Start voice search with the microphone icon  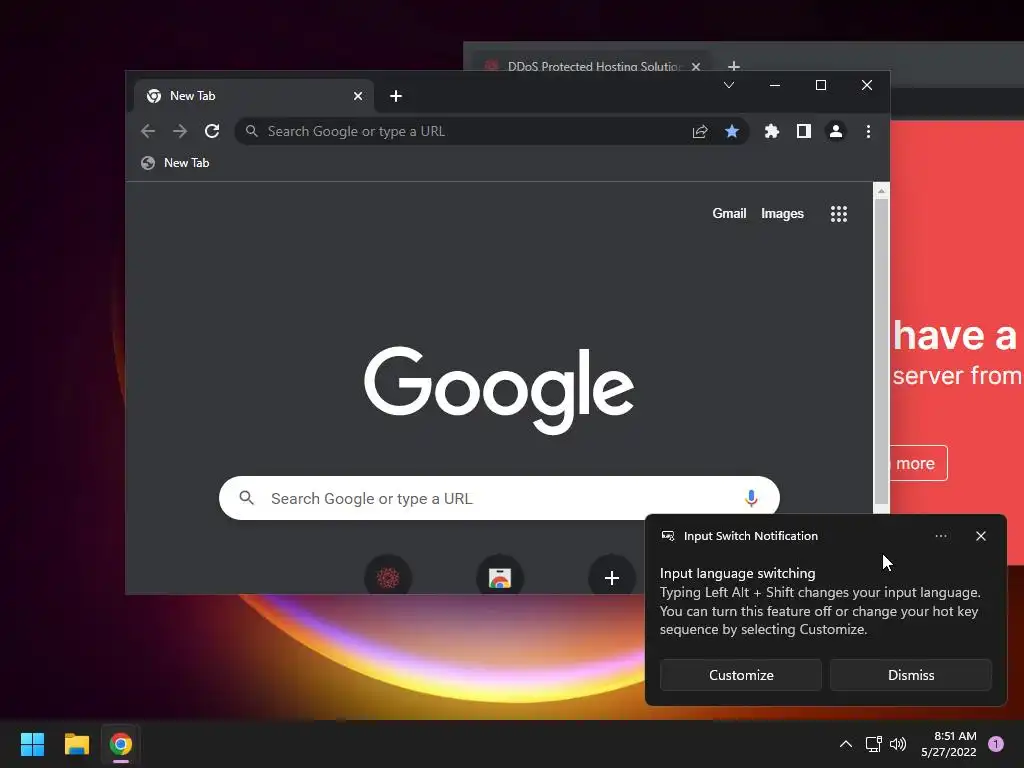[751, 498]
